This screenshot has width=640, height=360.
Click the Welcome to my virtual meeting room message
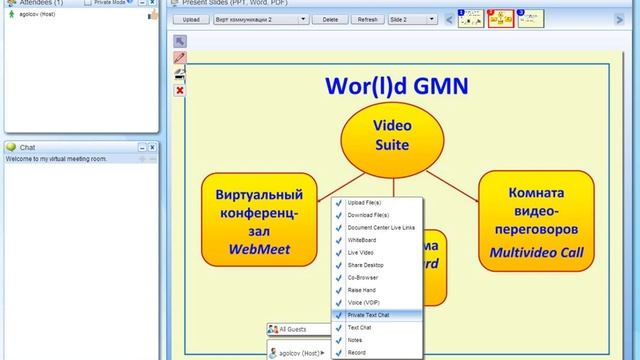pos(56,159)
